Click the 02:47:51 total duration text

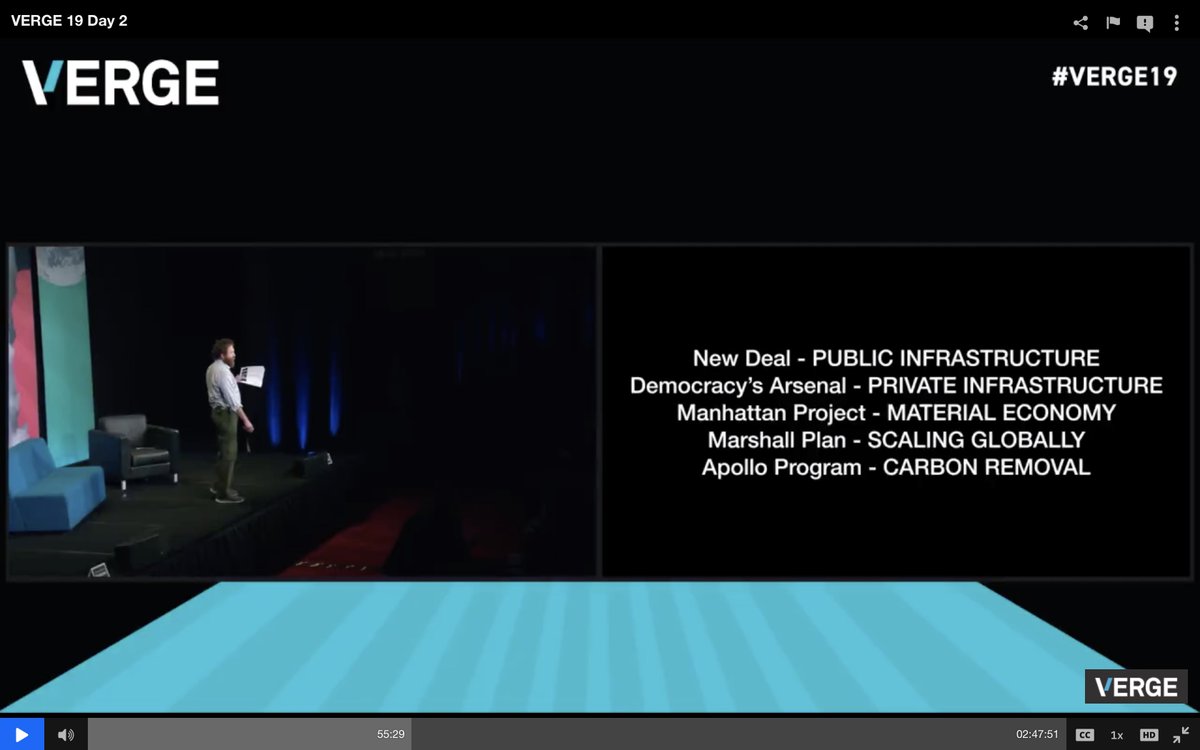(x=1037, y=734)
